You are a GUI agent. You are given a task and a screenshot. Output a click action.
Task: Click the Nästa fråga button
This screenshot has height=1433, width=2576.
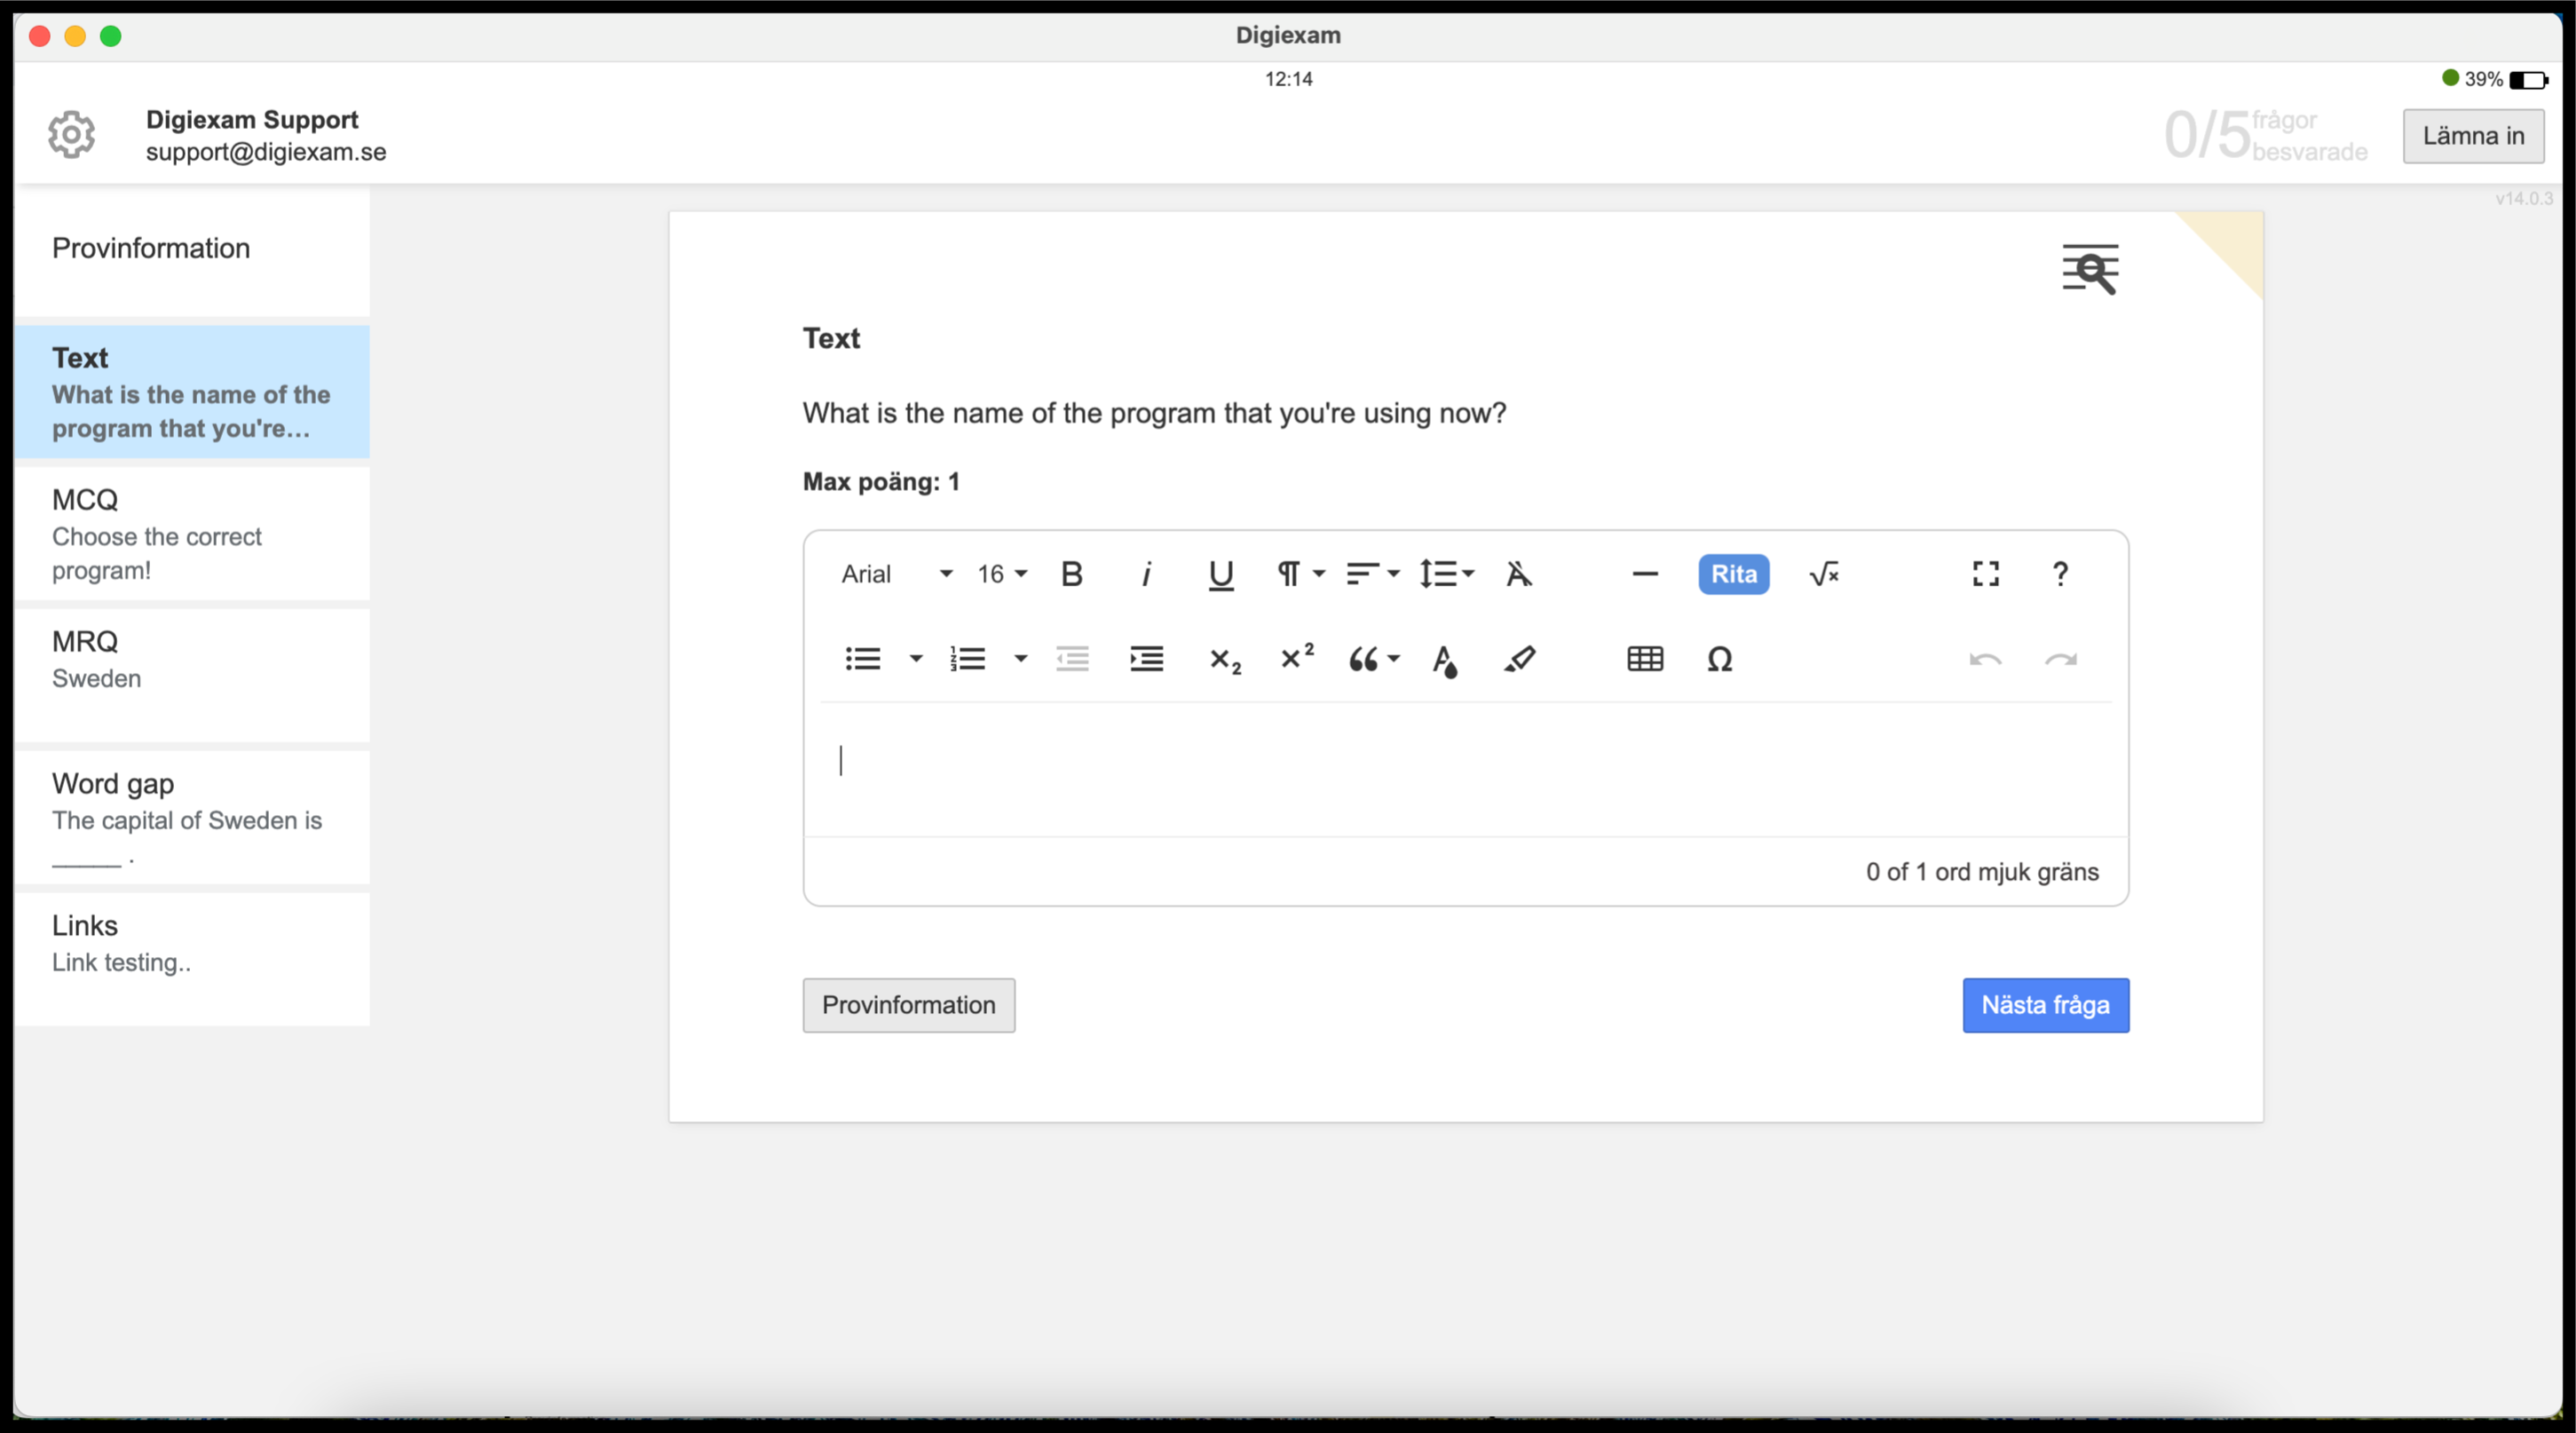pyautogui.click(x=2045, y=1005)
